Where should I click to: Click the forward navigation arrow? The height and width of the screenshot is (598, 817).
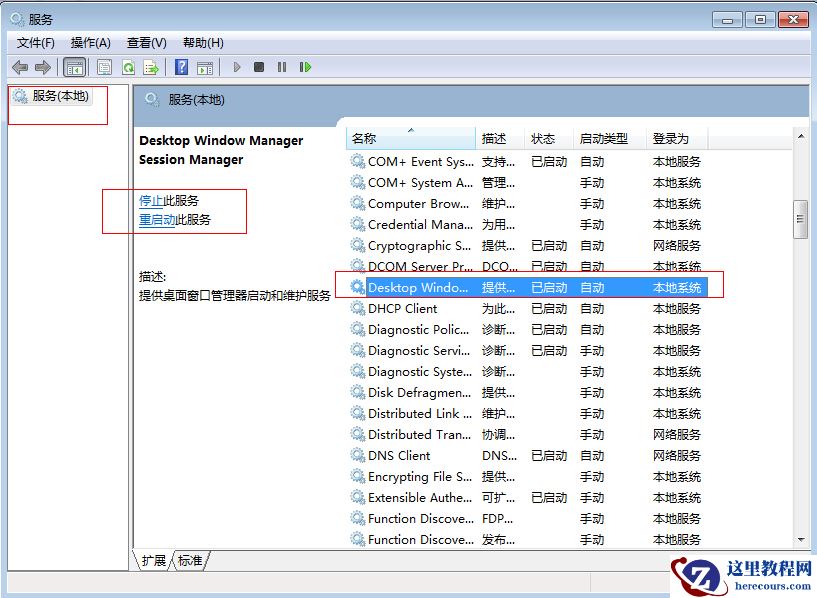(x=42, y=67)
